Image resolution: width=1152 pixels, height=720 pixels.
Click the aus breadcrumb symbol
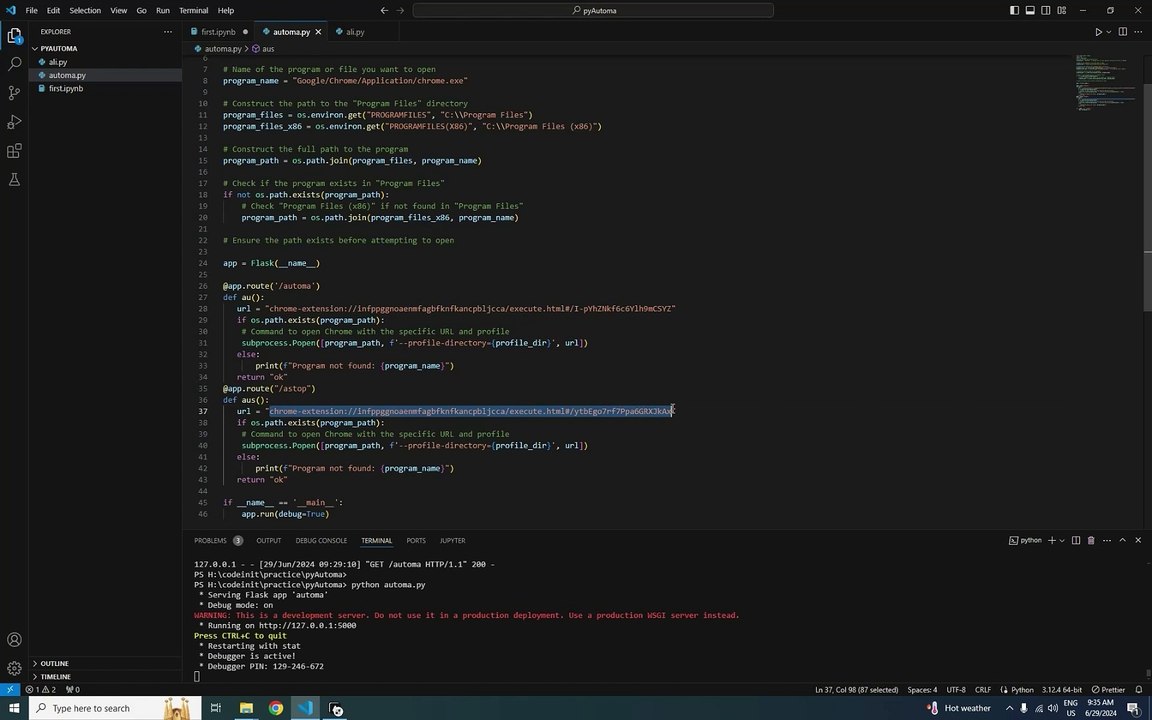(x=268, y=48)
